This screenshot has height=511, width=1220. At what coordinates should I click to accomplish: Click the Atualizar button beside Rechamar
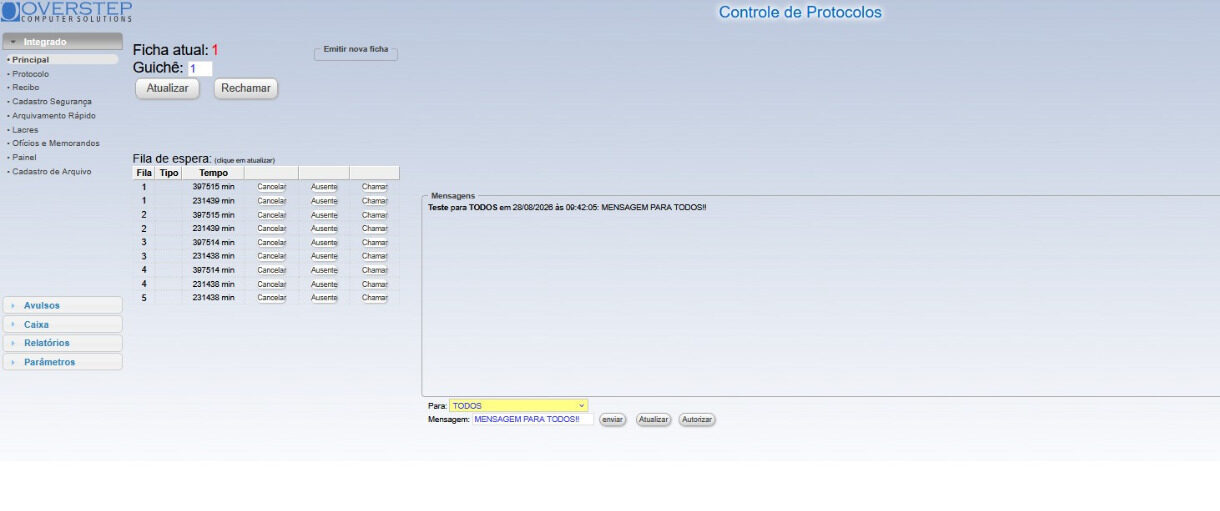coord(167,89)
